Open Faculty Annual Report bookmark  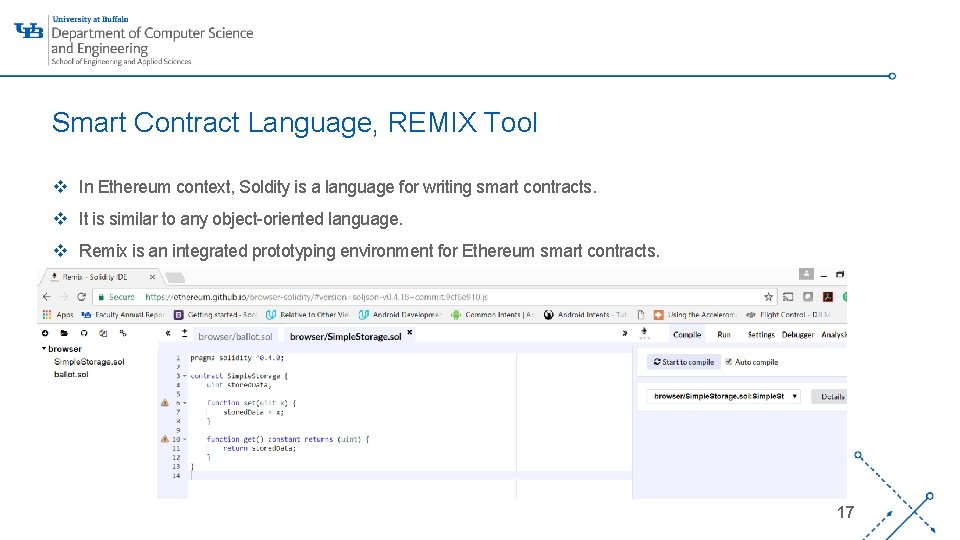pyautogui.click(x=122, y=315)
